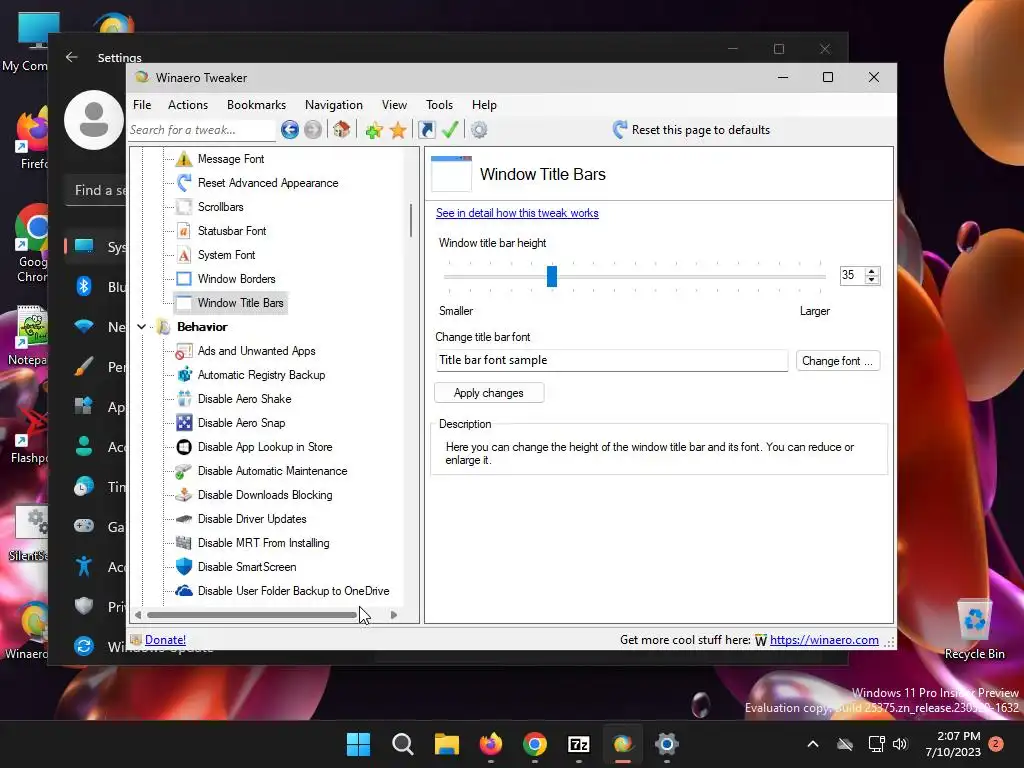Screen dimensions: 1024x768
Task: Decrease title bar height spinner down arrow
Action: click(x=871, y=280)
